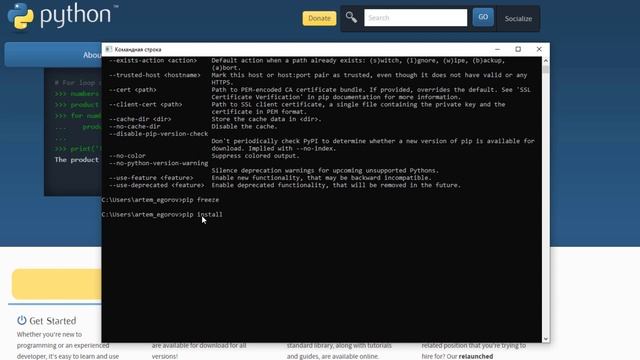Click the '--no-cache-dir' option text
The image size is (640, 360).
(134, 127)
